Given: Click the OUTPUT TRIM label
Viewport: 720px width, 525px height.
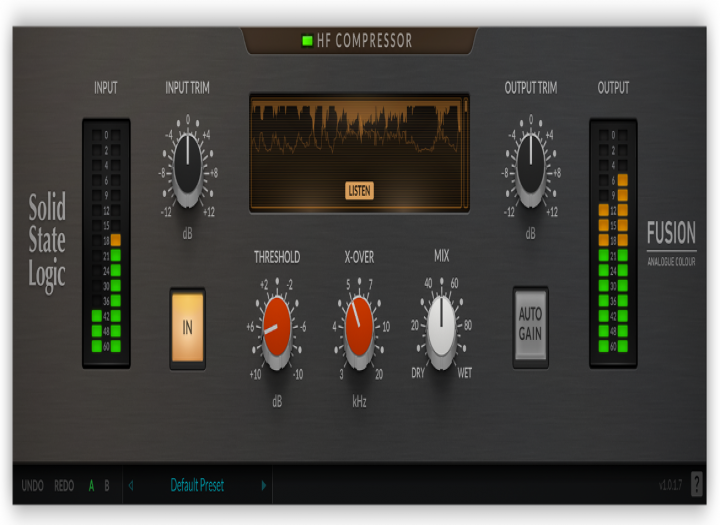Looking at the screenshot, I should tap(531, 88).
